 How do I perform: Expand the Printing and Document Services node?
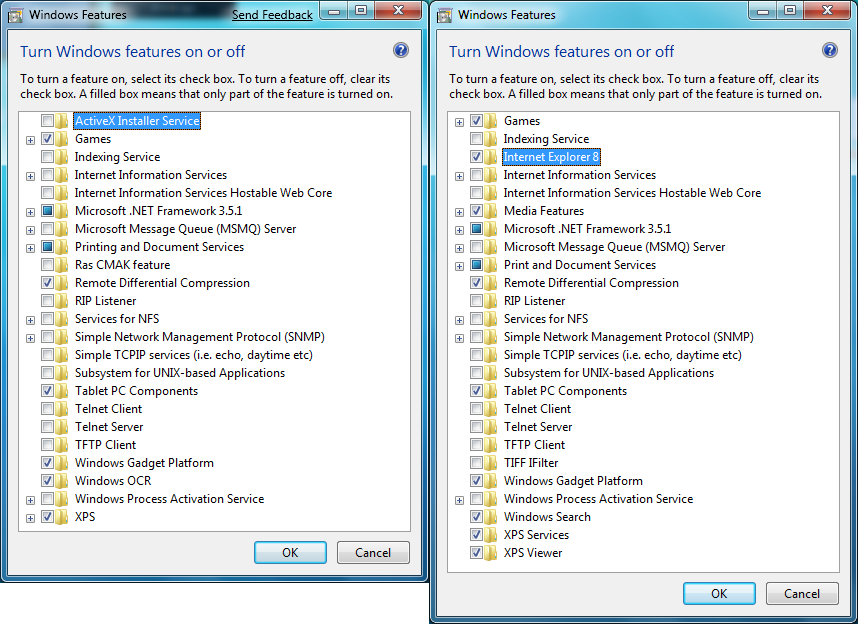(31, 247)
